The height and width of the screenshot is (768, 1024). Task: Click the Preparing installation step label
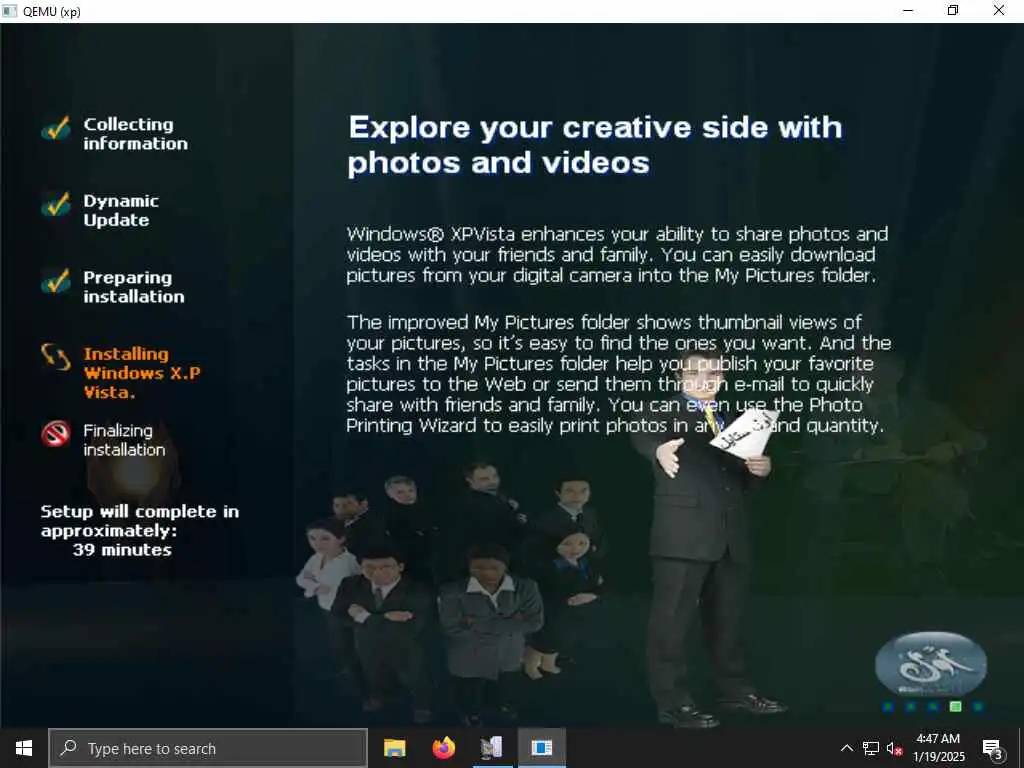[x=134, y=287]
